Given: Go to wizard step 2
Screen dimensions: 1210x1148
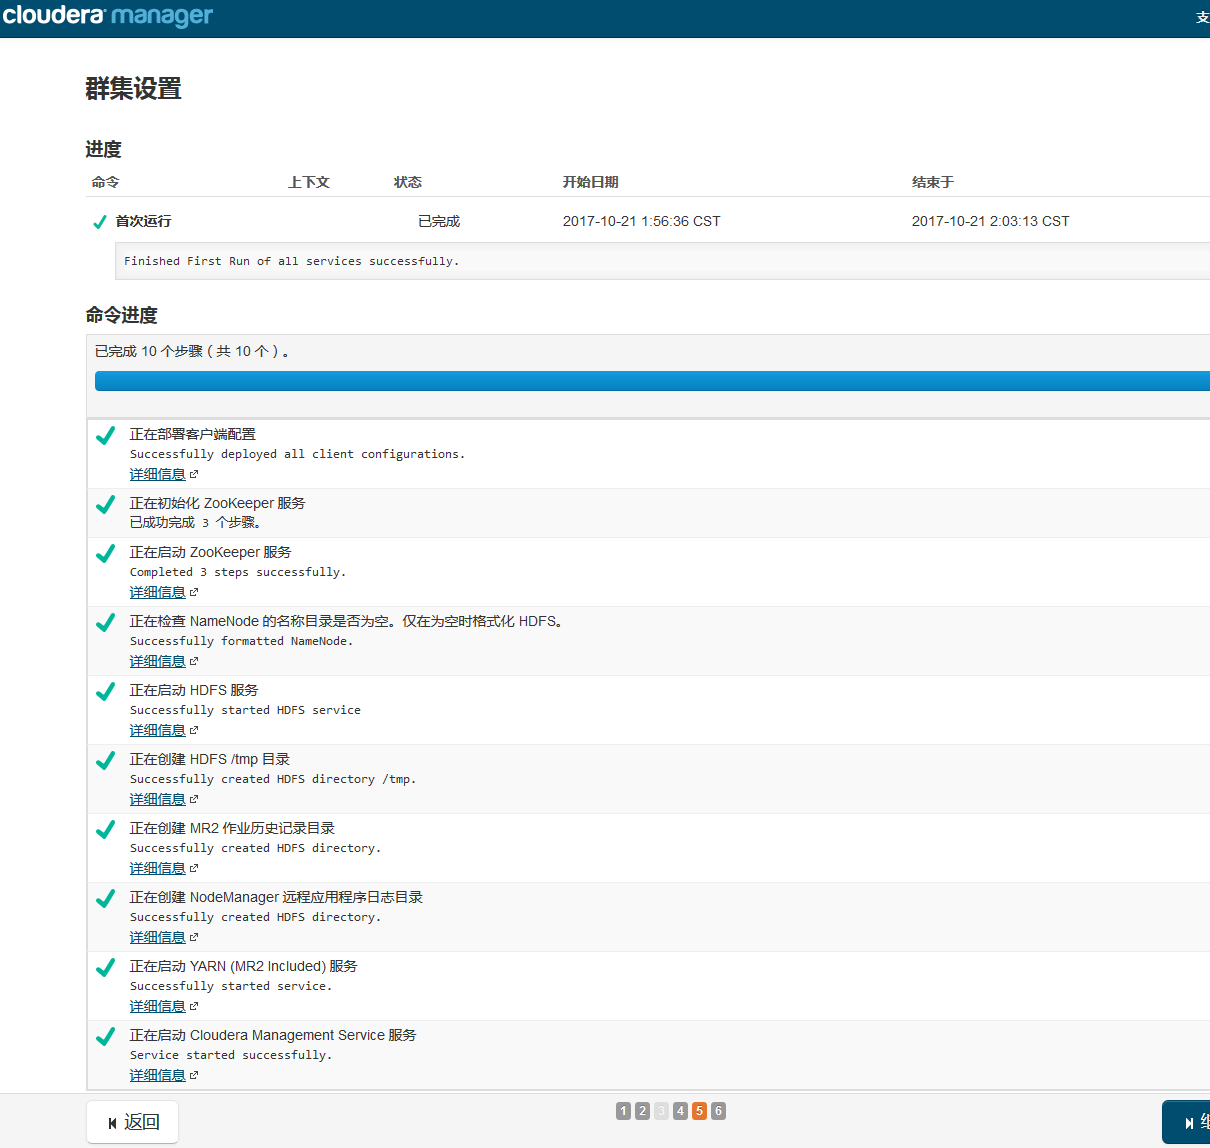Looking at the screenshot, I should coord(643,1111).
